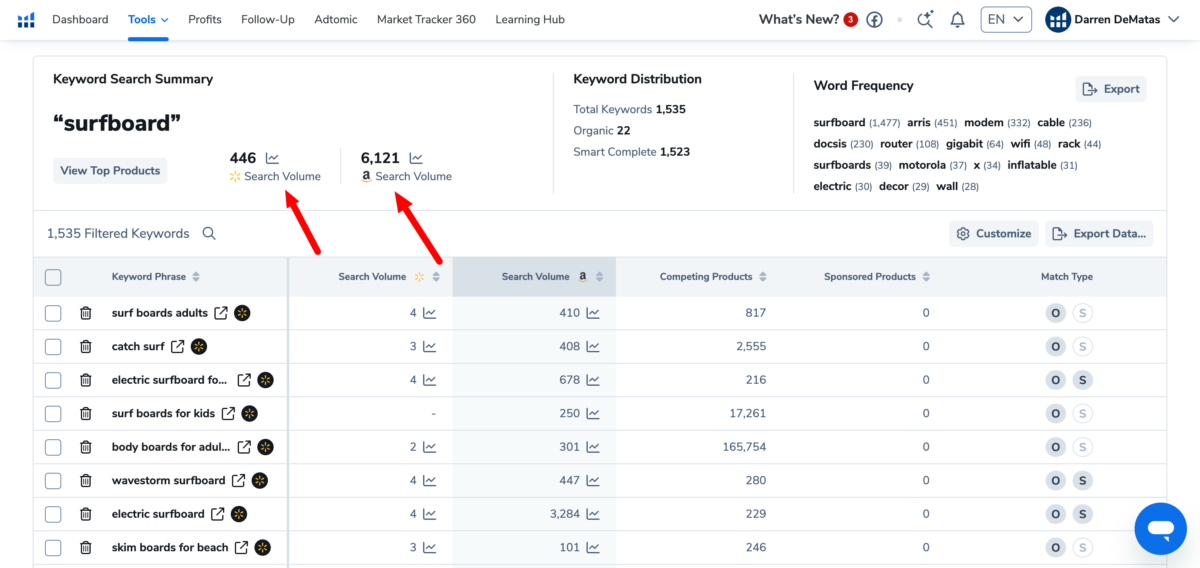
Task: Click the O match type badge for catch surf
Action: click(x=1054, y=347)
